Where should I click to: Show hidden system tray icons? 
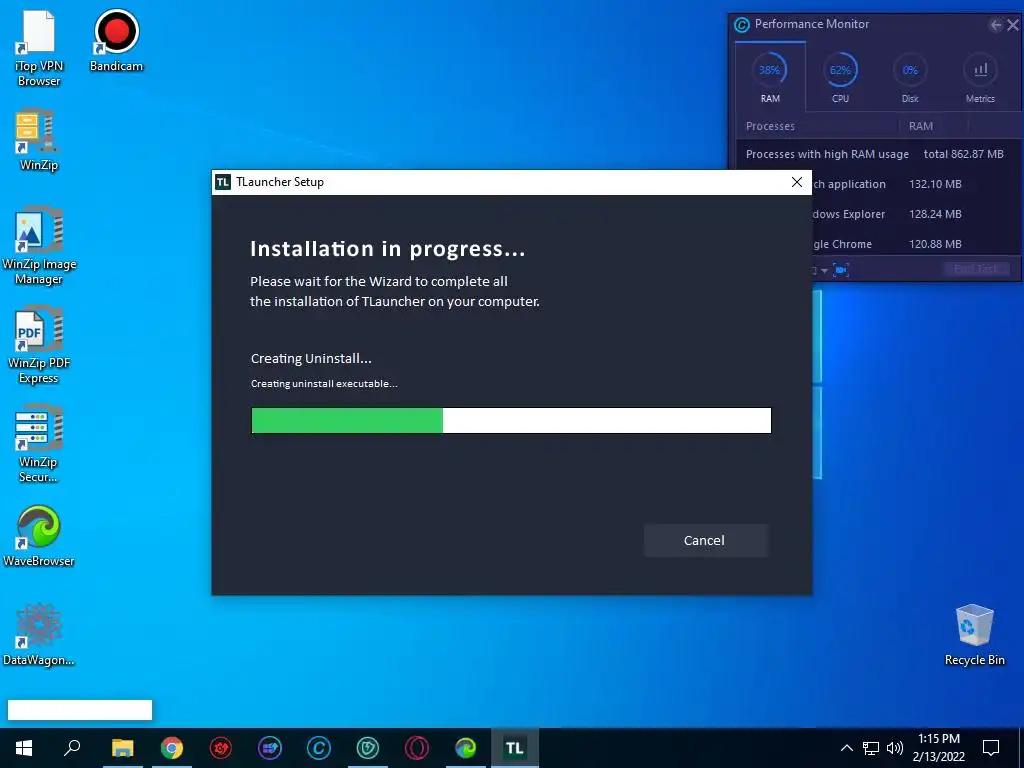(846, 748)
